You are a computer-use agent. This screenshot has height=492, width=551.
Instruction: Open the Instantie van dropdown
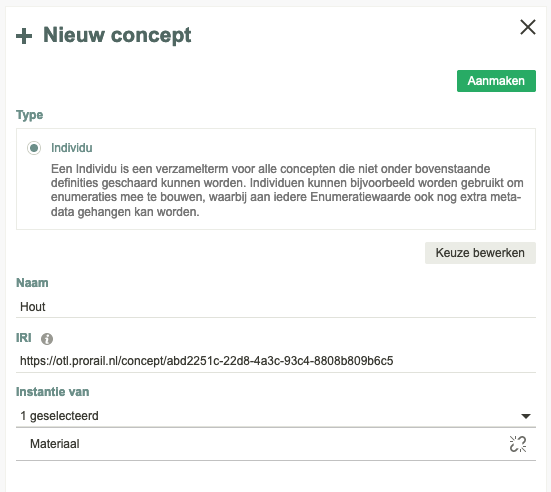[x=276, y=416]
